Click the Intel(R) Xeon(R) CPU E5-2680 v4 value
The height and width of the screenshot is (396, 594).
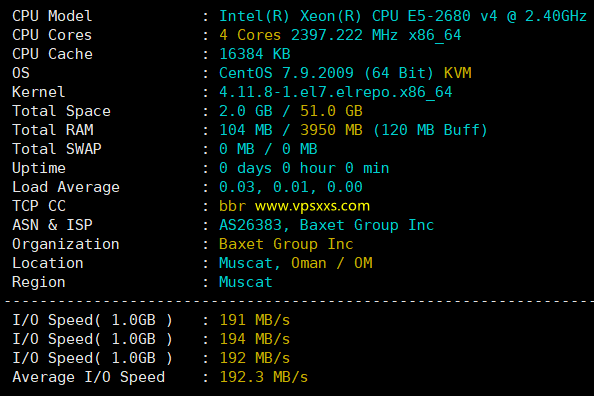403,16
